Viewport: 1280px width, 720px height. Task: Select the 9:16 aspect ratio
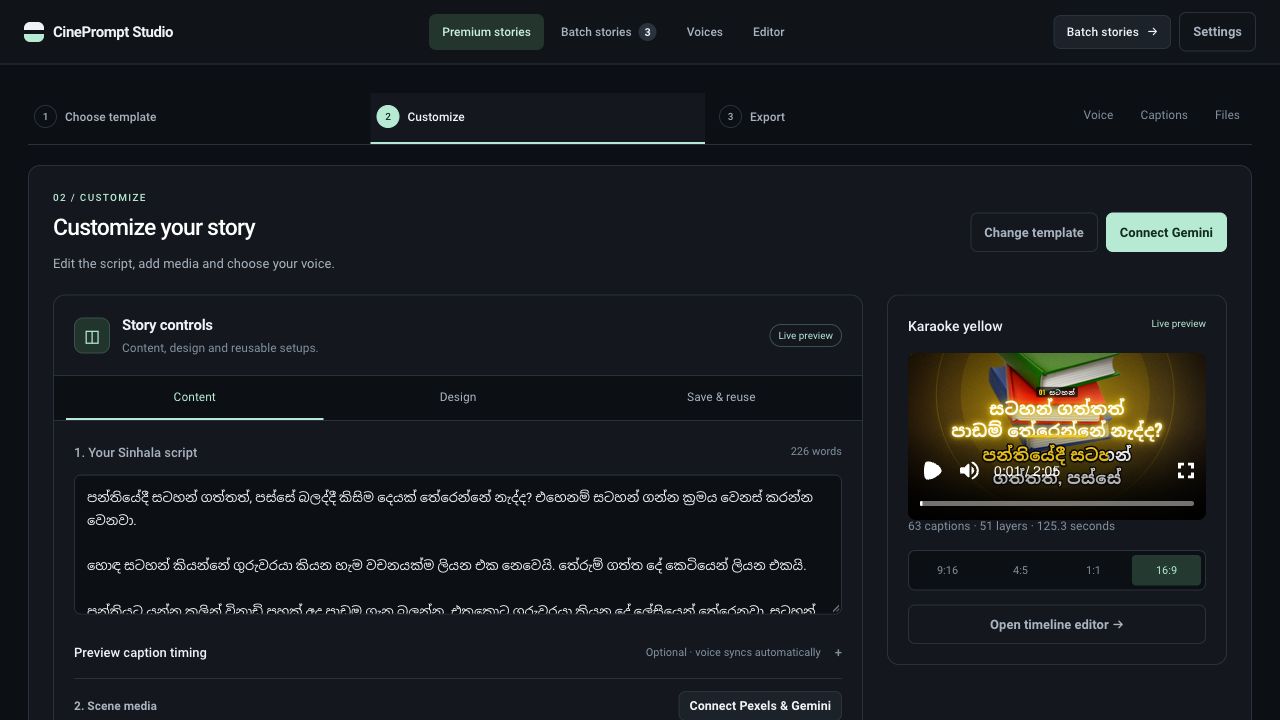point(947,570)
